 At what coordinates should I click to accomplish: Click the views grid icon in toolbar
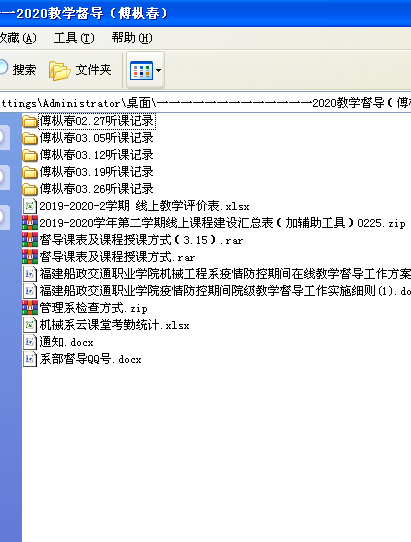coord(141,71)
